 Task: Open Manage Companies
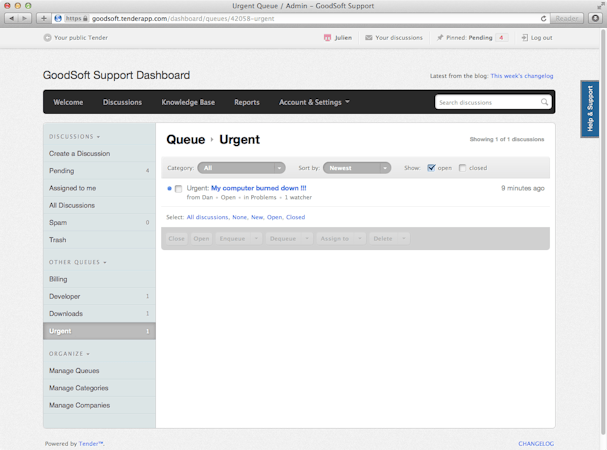pos(99,405)
